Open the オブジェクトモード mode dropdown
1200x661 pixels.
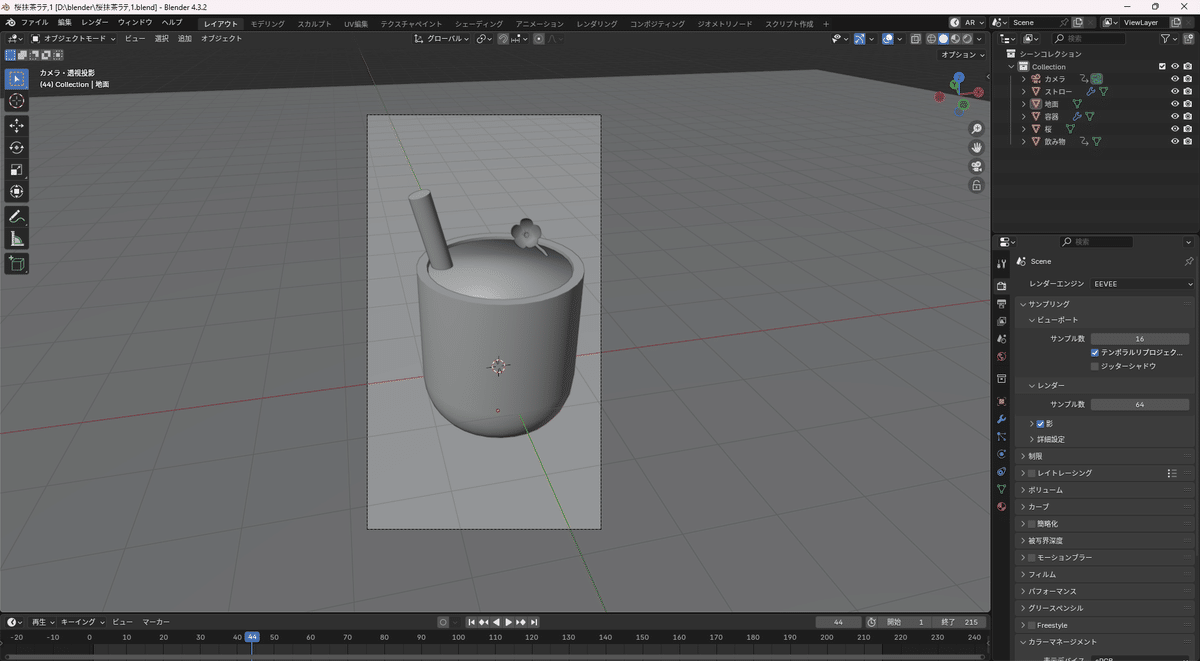click(74, 39)
